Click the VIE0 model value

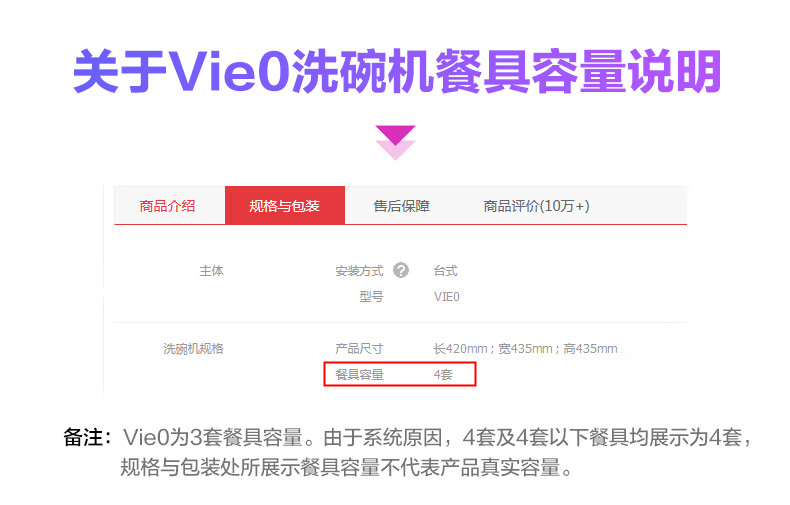[446, 297]
